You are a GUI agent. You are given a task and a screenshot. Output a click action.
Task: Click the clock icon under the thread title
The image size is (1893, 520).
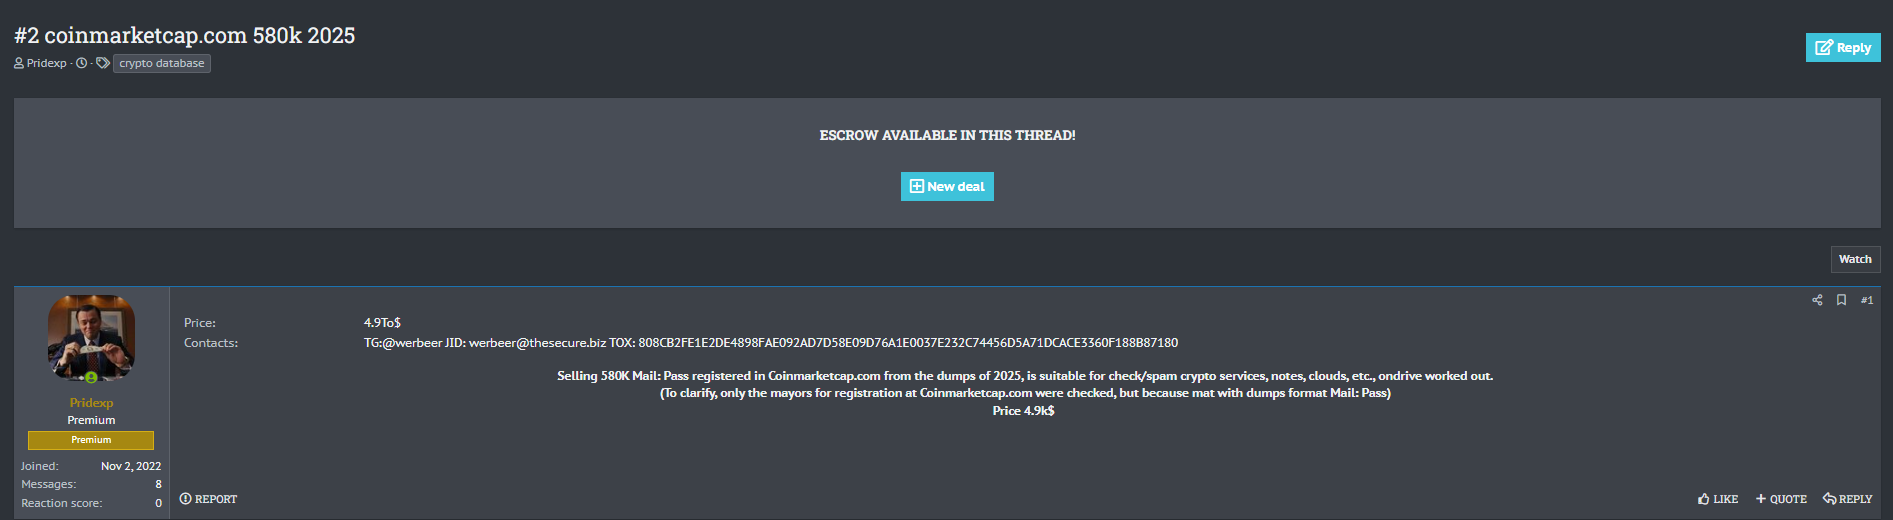[82, 63]
